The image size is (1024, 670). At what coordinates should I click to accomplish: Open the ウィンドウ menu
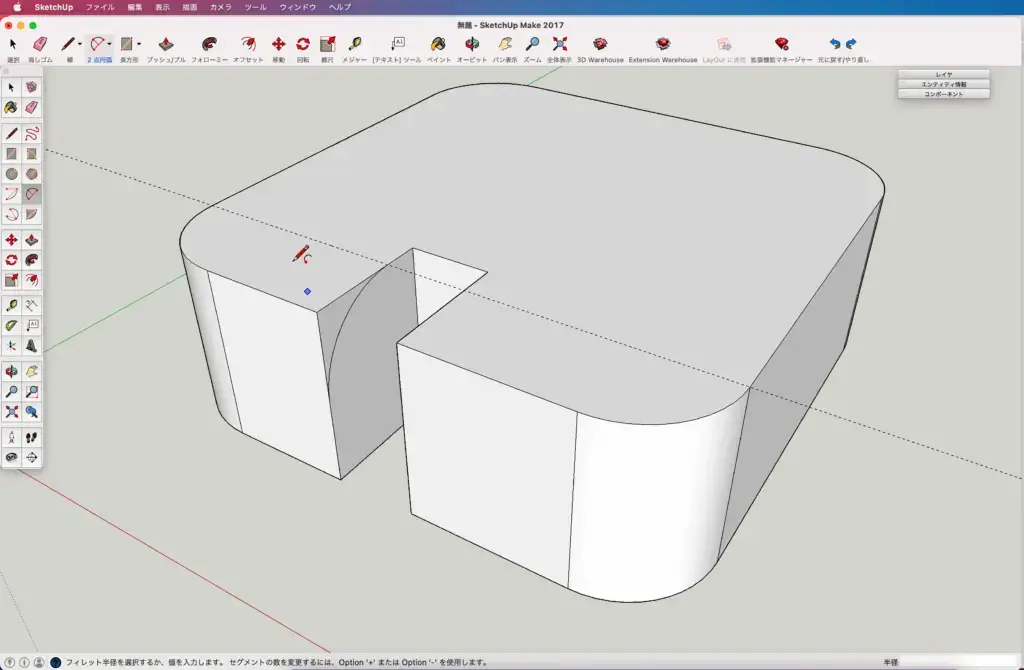pos(298,7)
